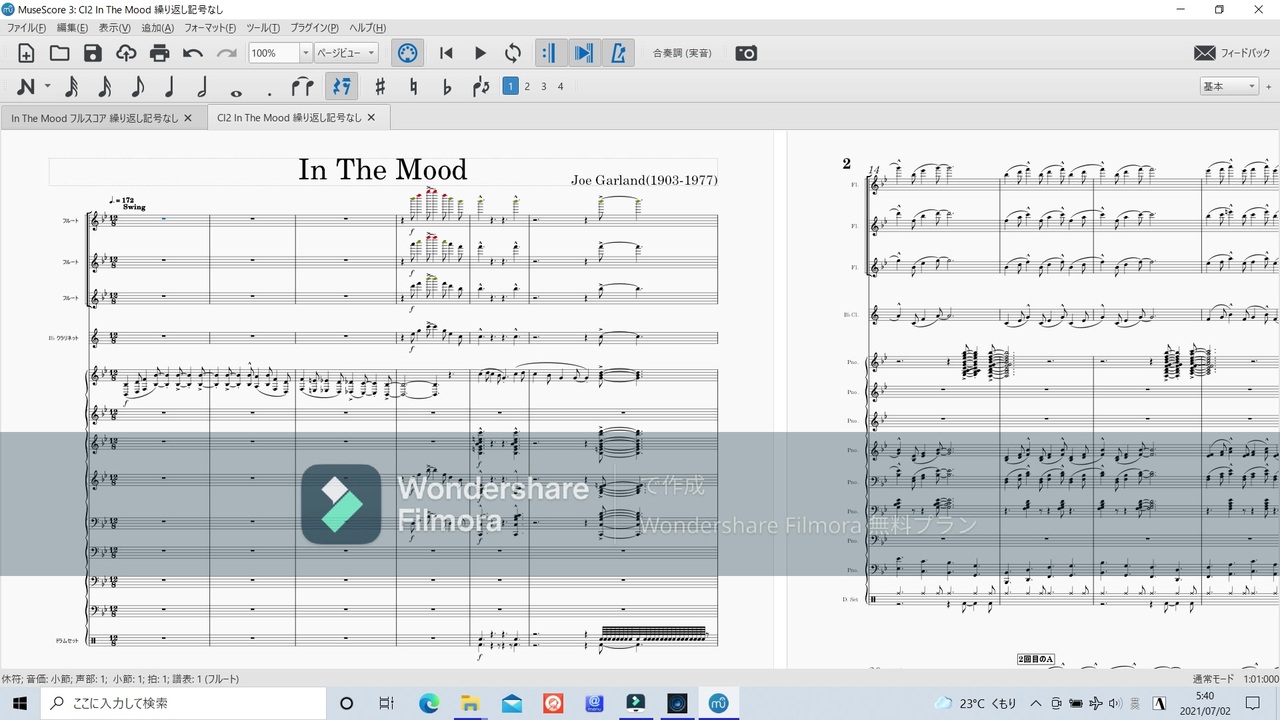The width and height of the screenshot is (1280, 720).
Task: Toggle MIDI input button
Action: (407, 53)
